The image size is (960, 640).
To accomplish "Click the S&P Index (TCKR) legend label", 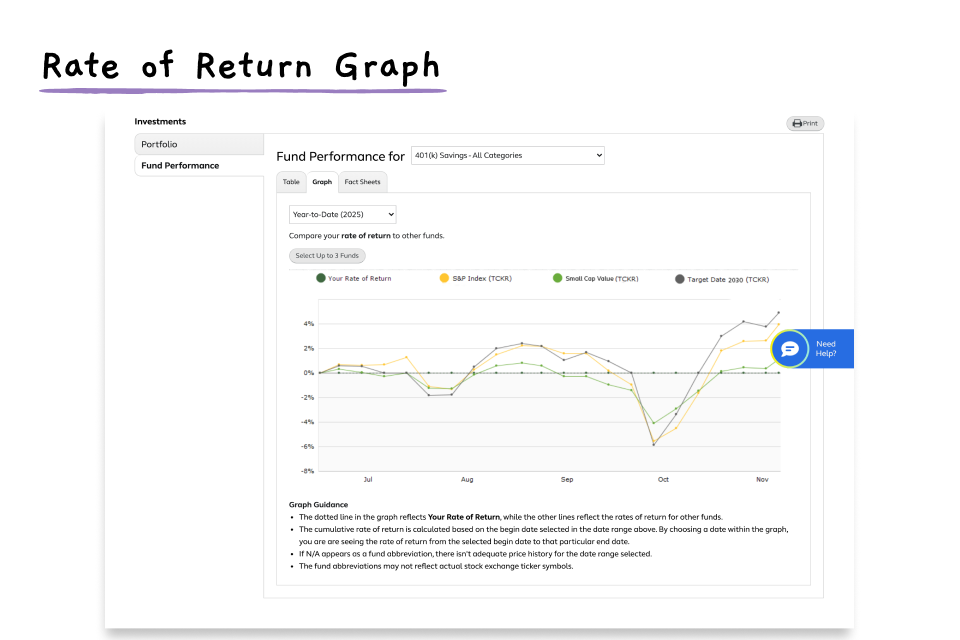I will tap(482, 279).
